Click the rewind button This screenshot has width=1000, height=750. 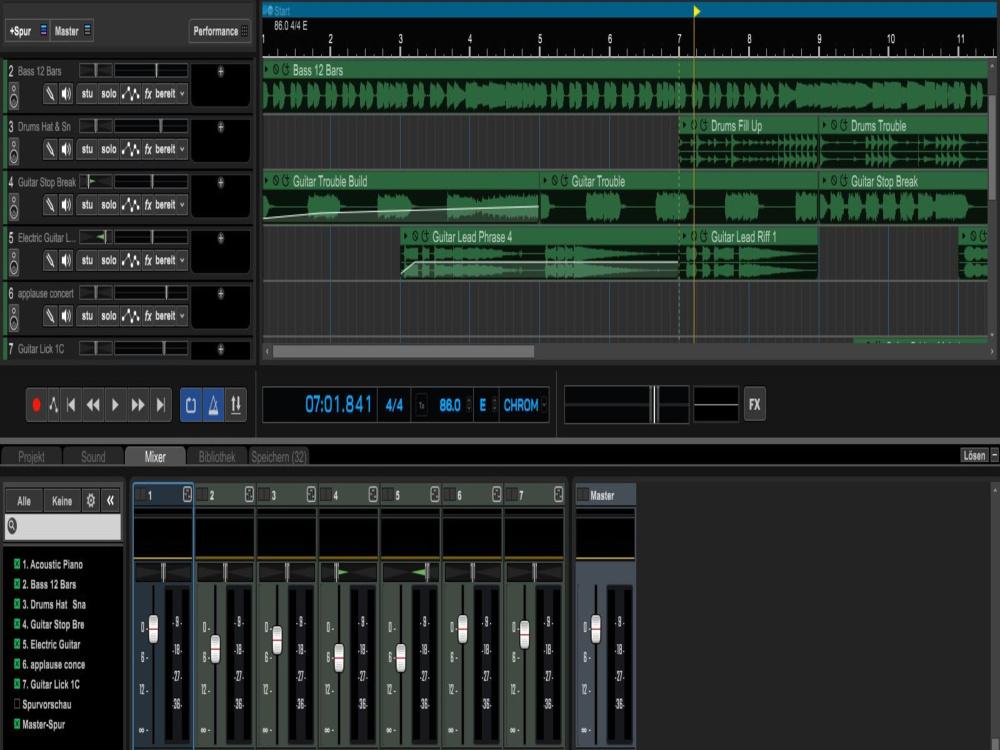(93, 404)
